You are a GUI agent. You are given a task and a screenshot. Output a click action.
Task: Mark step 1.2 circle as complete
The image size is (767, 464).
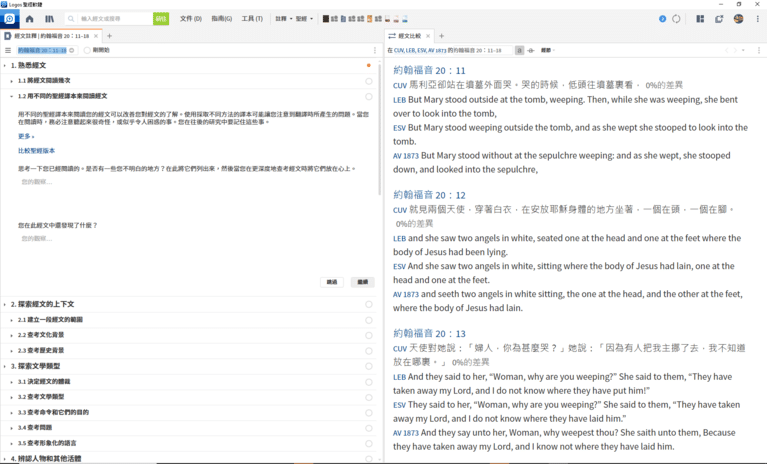(368, 97)
